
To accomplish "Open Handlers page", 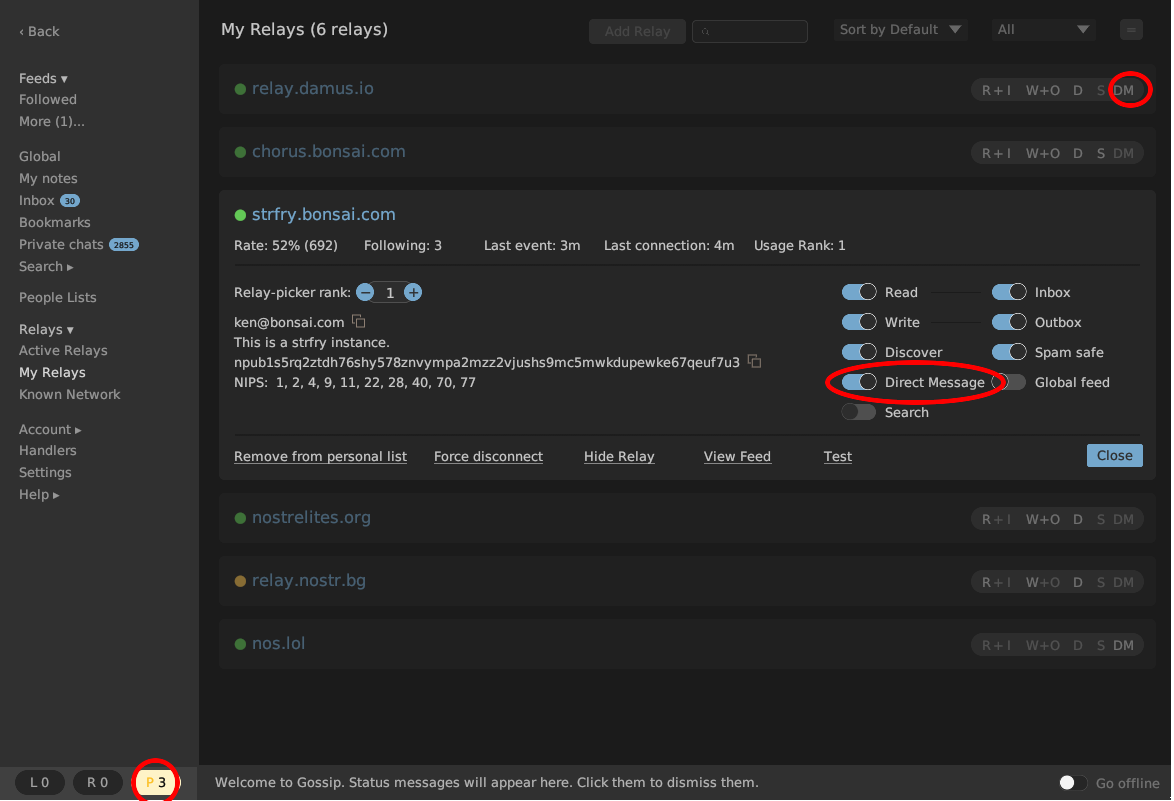I will click(48, 451).
